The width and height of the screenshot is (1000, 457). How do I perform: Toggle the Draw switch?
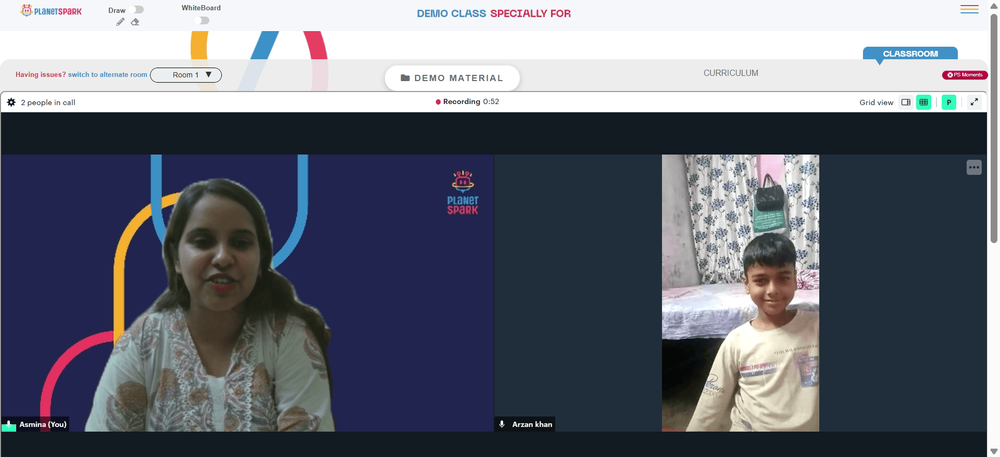click(x=136, y=10)
